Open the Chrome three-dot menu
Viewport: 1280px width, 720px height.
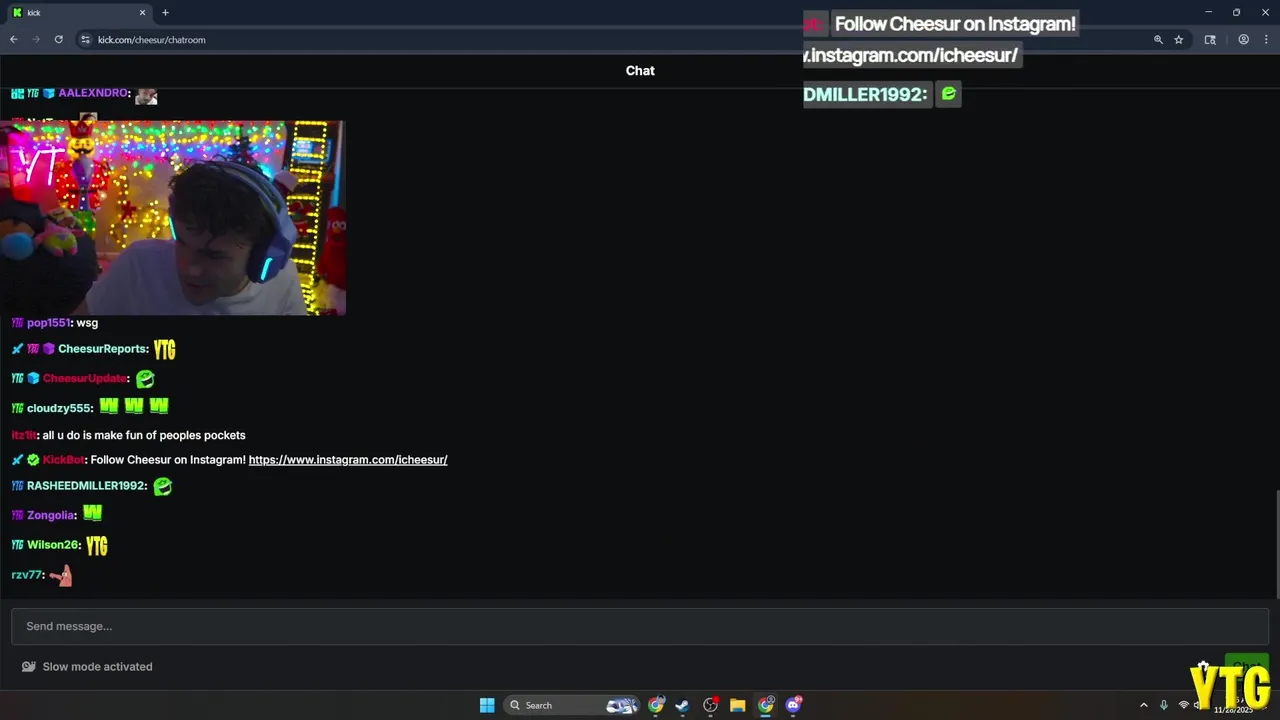1266,40
